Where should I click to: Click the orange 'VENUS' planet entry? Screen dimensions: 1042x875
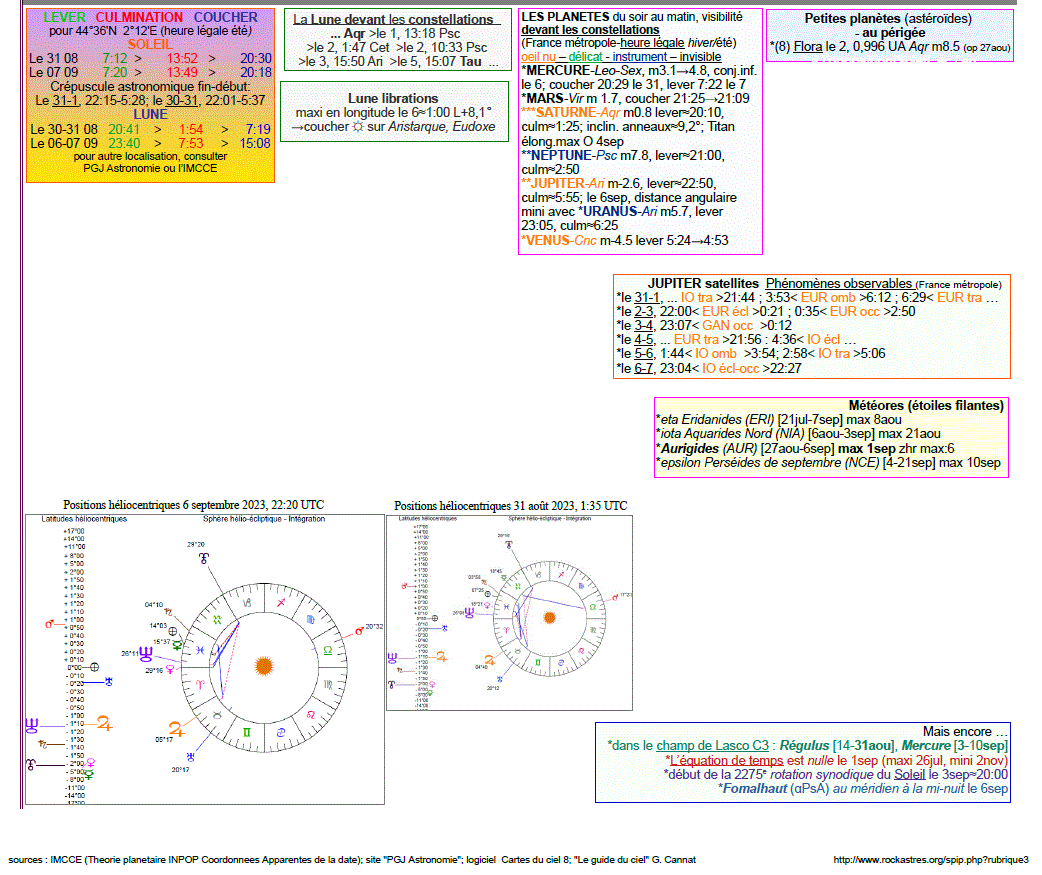(548, 241)
